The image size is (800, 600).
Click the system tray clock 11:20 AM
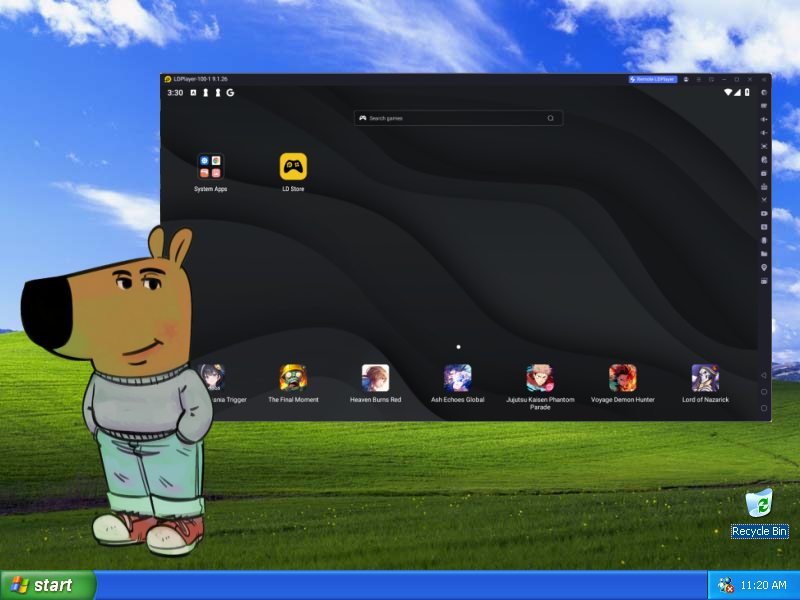[763, 585]
